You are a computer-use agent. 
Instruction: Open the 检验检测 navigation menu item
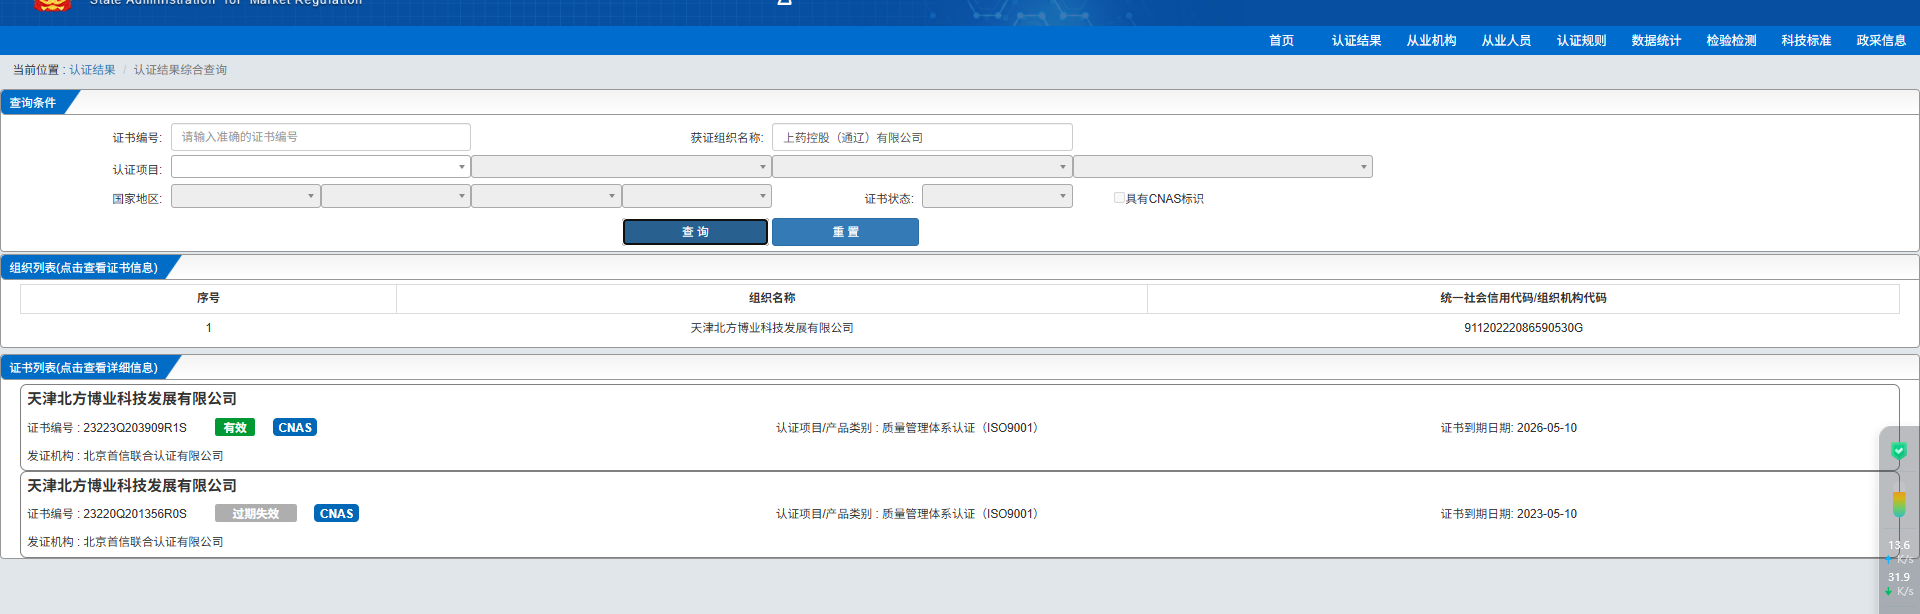point(1731,41)
